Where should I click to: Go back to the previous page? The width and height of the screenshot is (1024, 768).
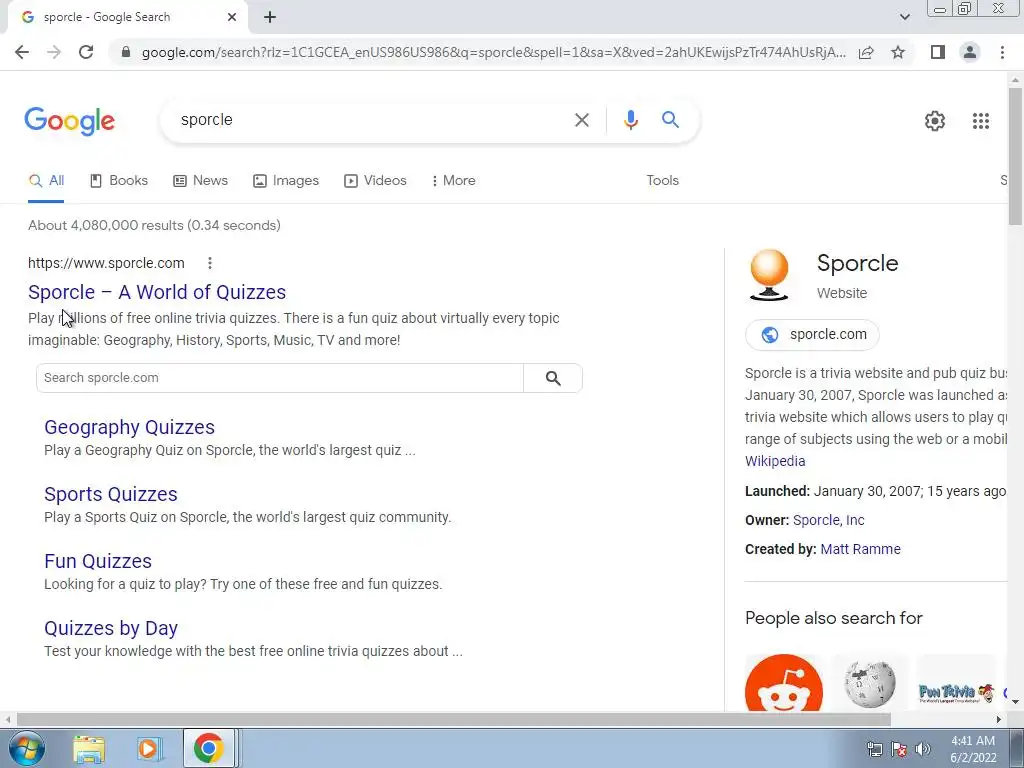22,52
